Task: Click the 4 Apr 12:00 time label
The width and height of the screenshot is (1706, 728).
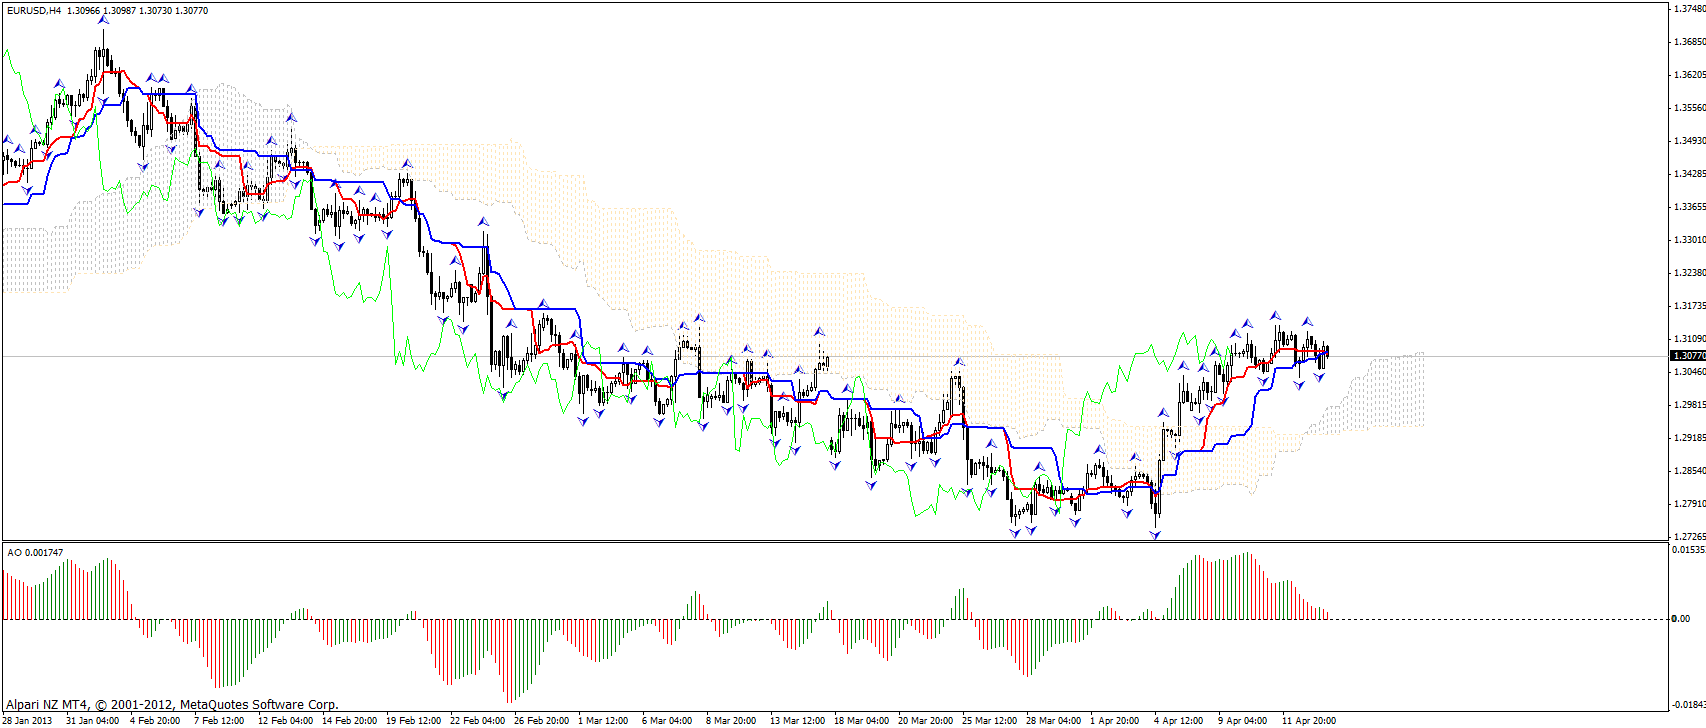Action: (1179, 721)
